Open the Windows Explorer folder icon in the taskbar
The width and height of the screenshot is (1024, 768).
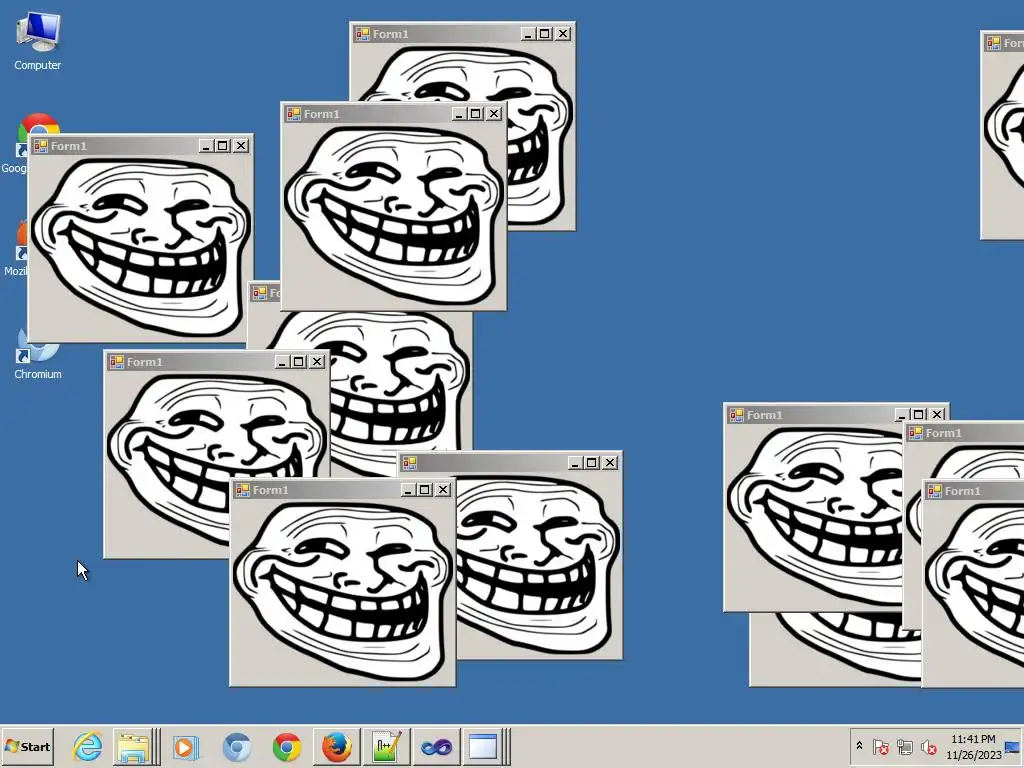click(x=133, y=746)
